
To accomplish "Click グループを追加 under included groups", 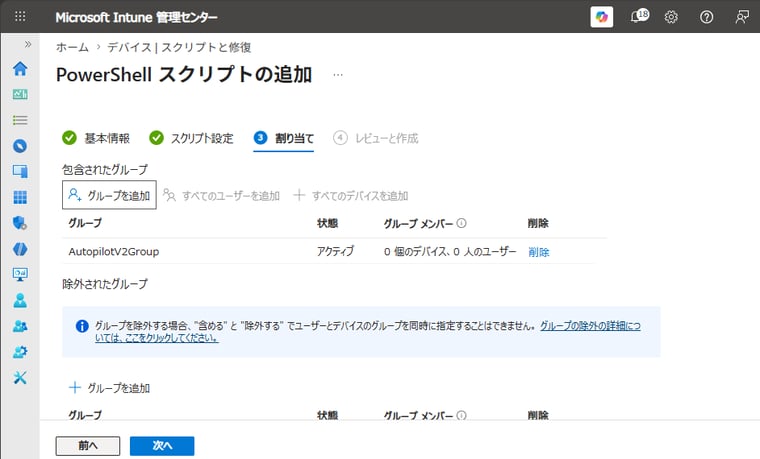I will pos(109,195).
